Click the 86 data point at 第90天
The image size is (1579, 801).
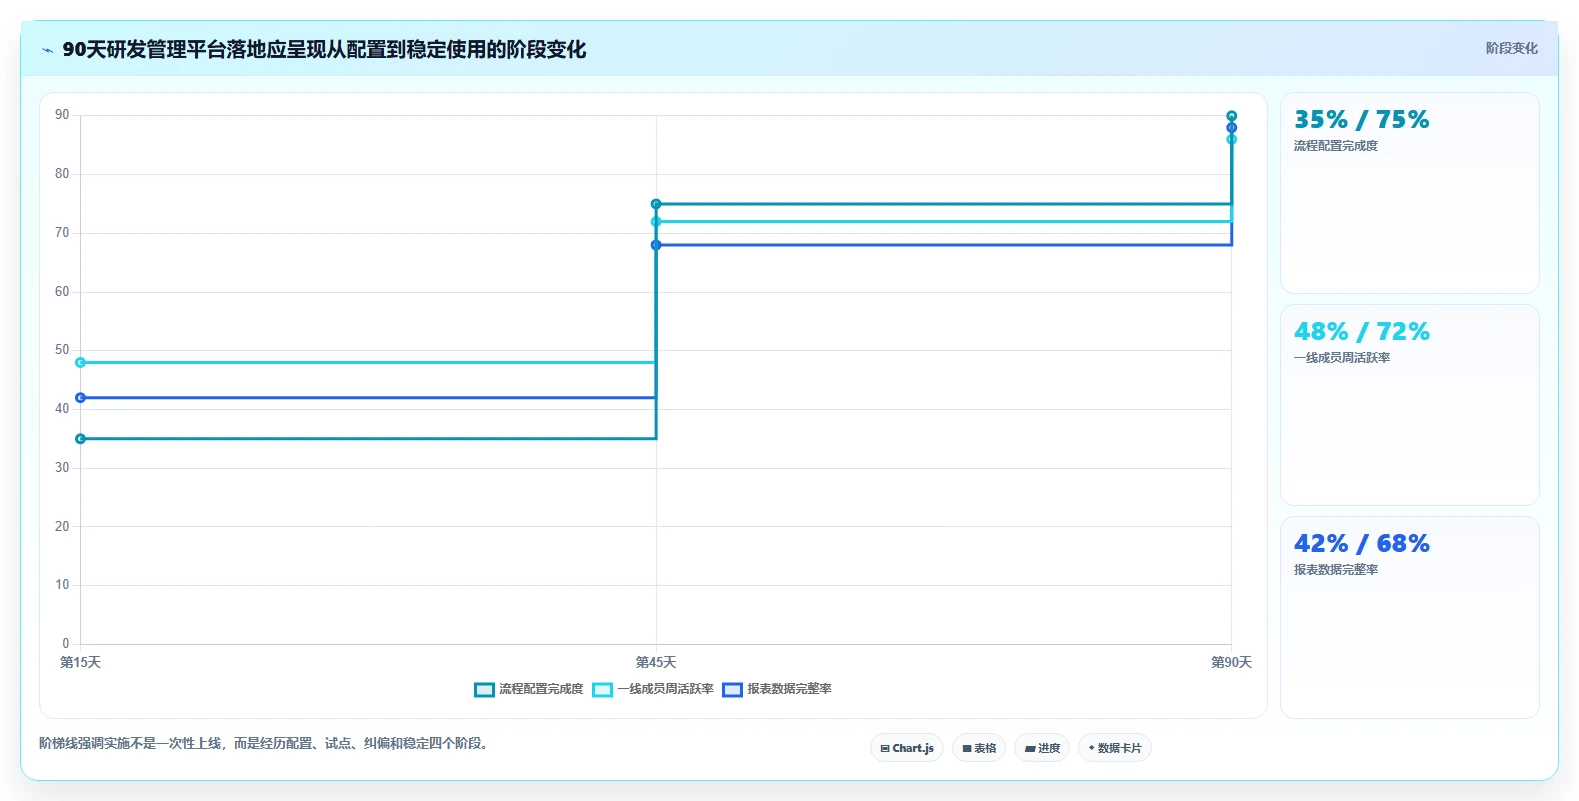point(1231,139)
